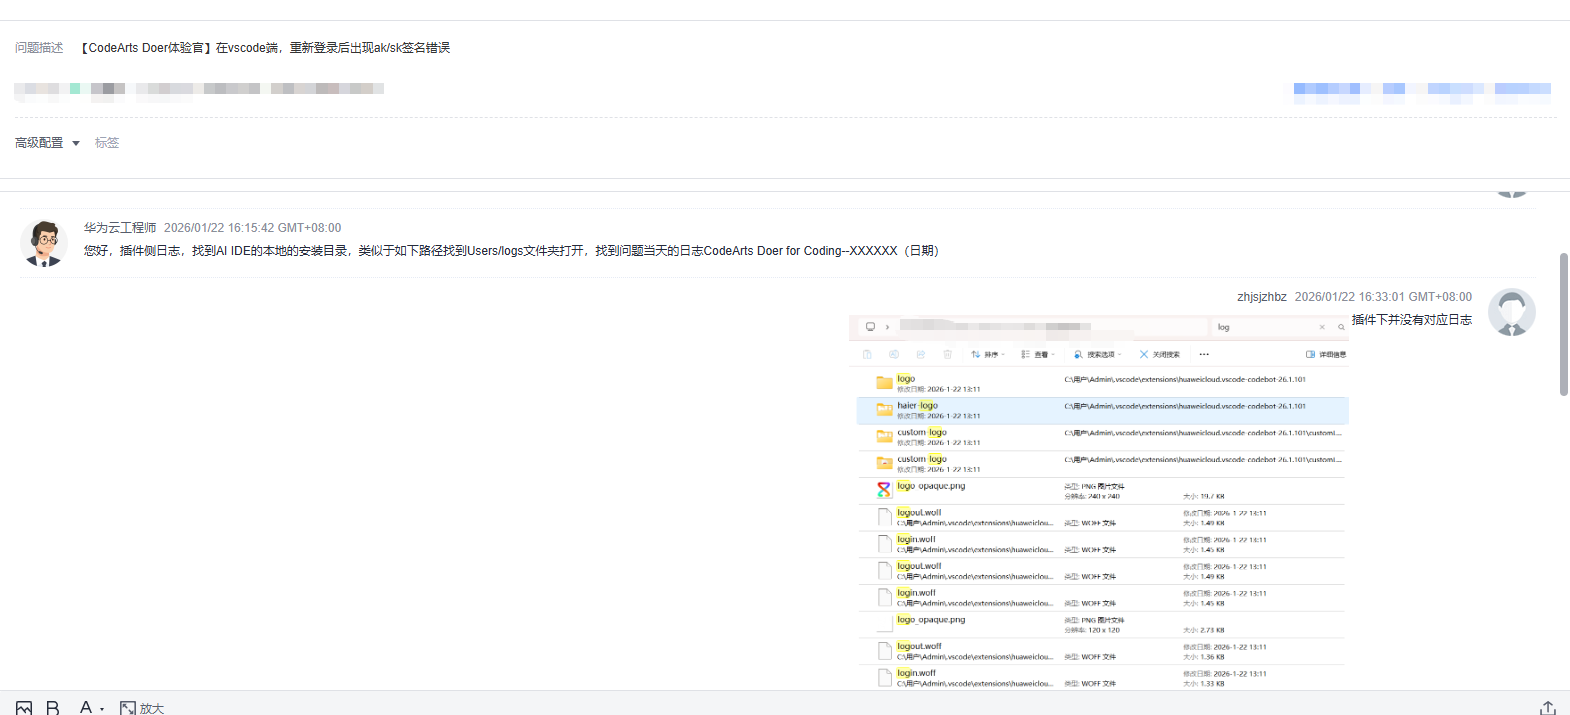
Task: Click the upload/share icon at bottom right
Action: (1547, 708)
